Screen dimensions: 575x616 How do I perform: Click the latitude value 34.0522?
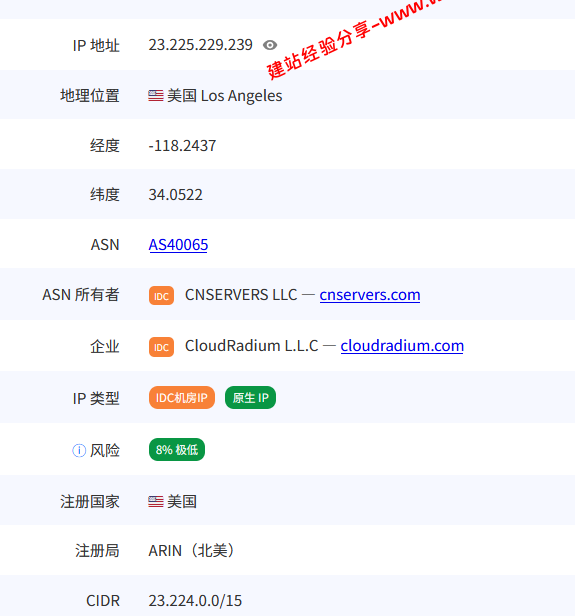click(x=176, y=195)
